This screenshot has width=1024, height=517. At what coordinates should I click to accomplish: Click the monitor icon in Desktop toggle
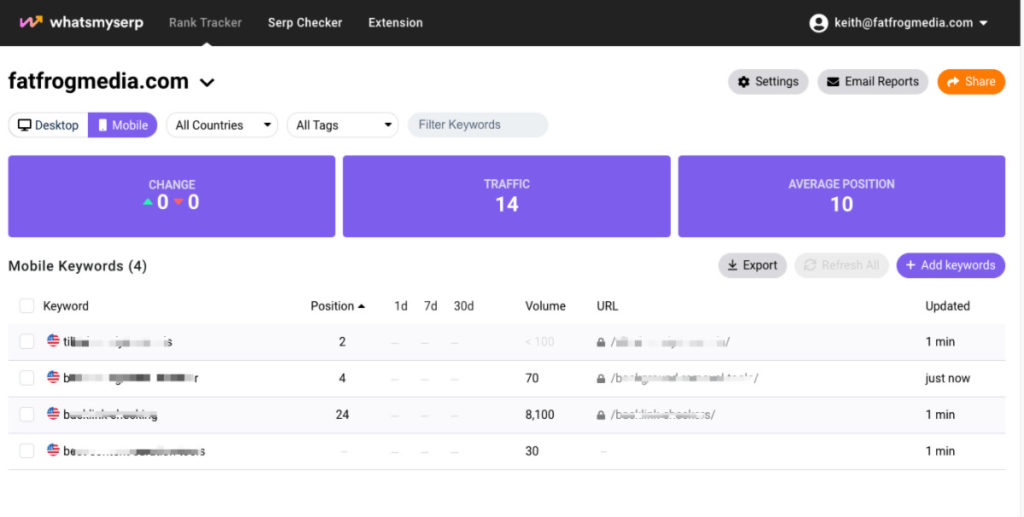25,125
